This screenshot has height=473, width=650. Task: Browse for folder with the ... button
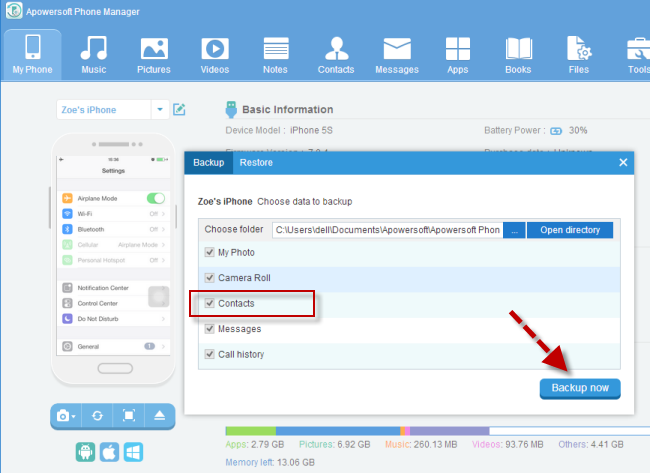tap(514, 230)
